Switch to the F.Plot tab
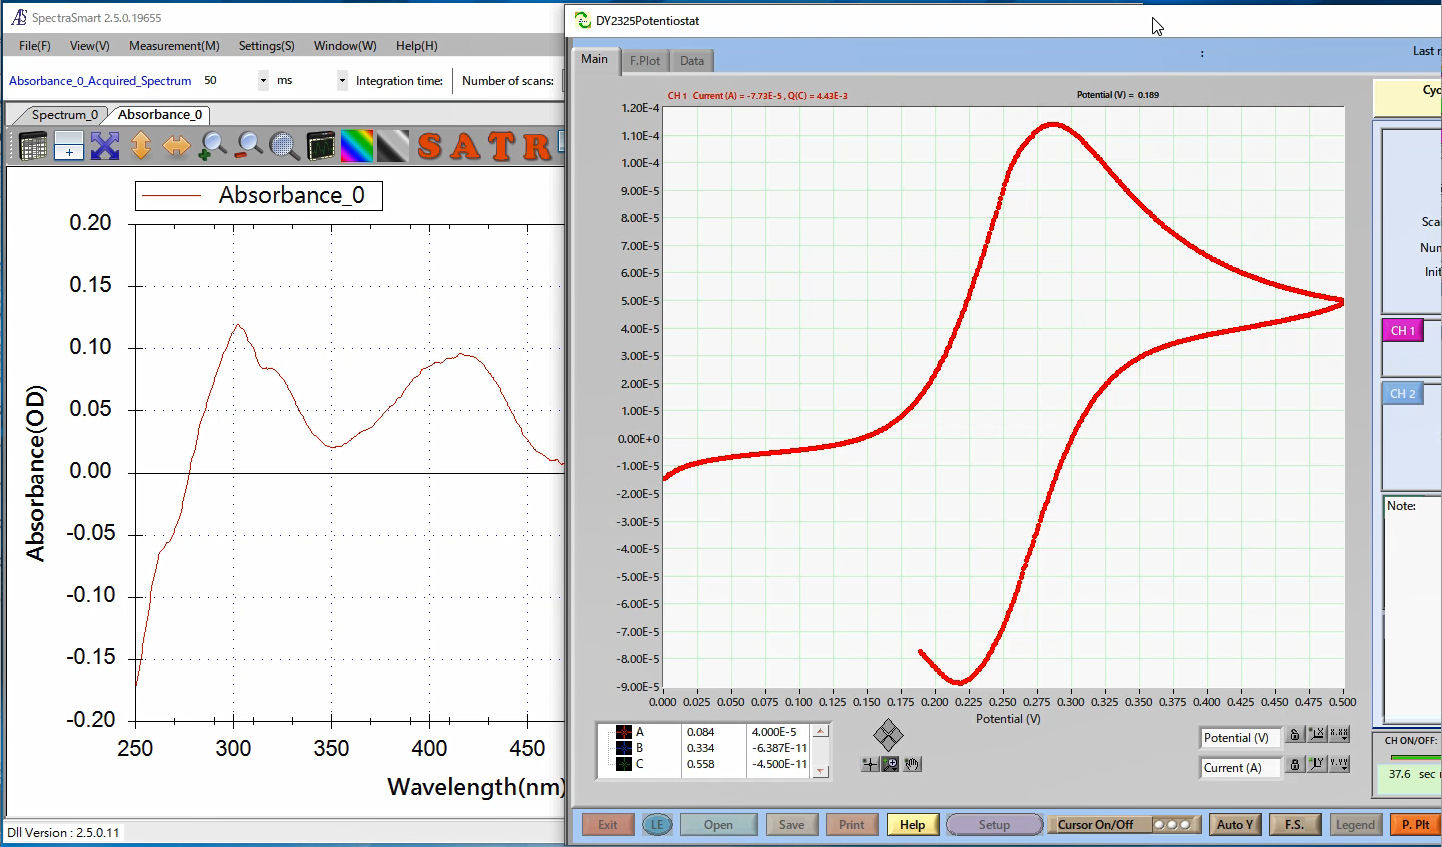Viewport: 1442px width, 847px height. pos(645,61)
